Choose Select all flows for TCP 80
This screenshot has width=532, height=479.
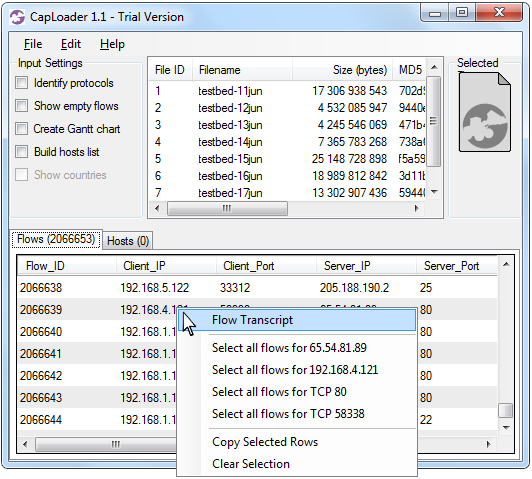(297, 392)
